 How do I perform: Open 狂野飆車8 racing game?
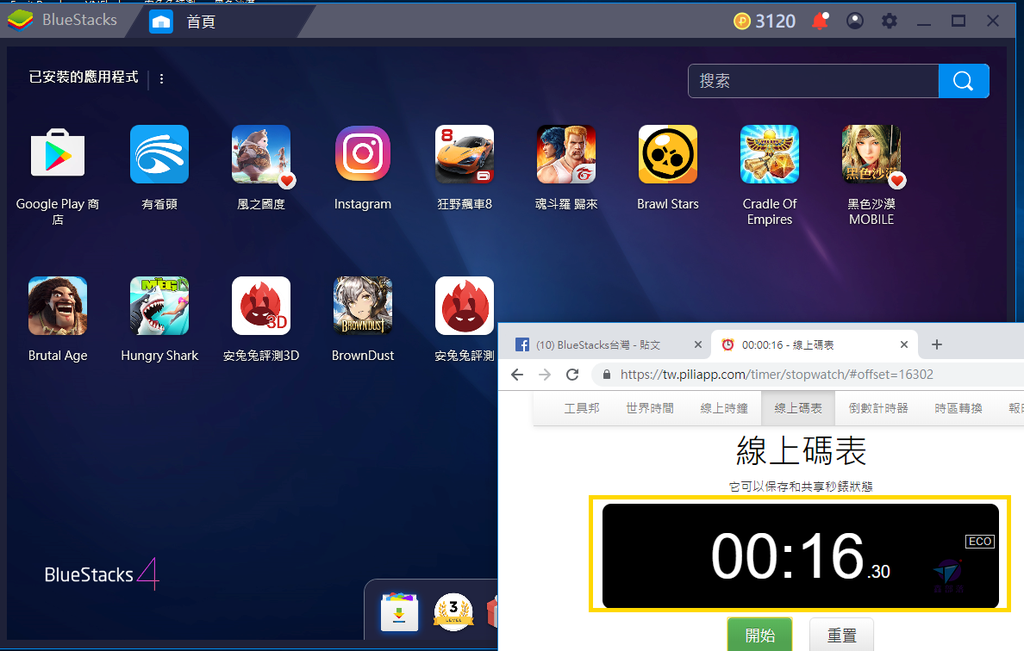pyautogui.click(x=464, y=154)
